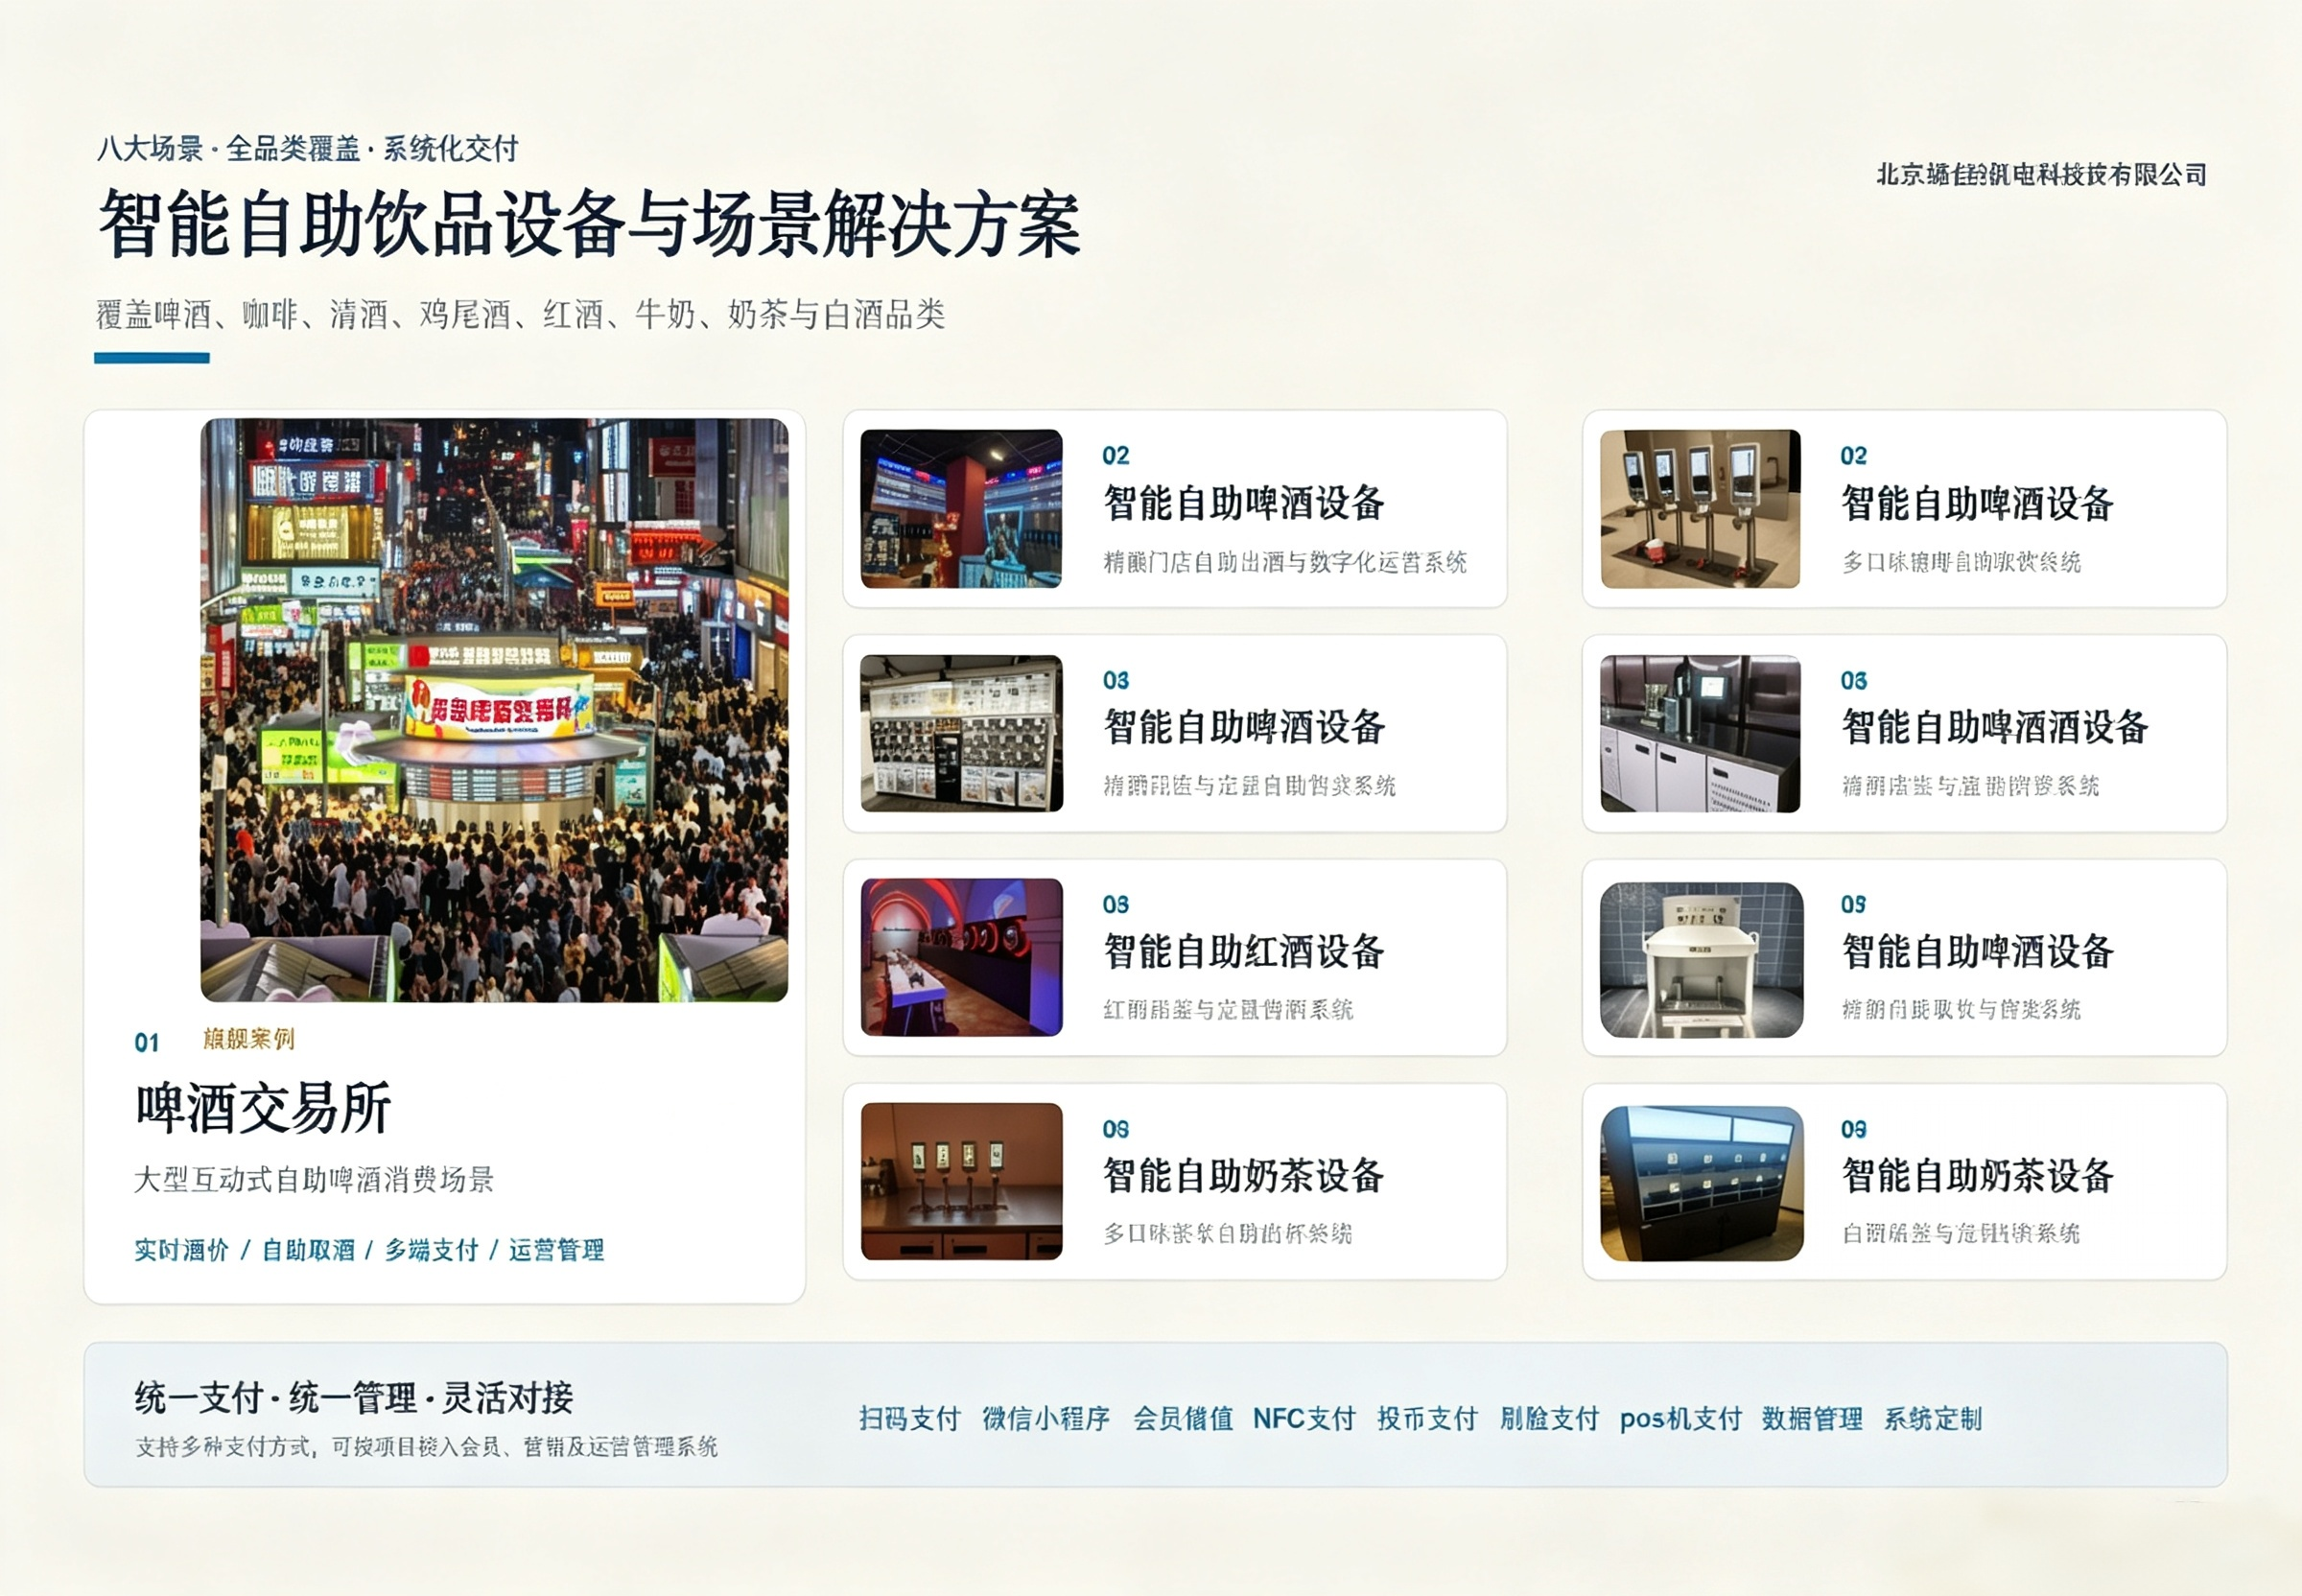Click the 投币支付 tag
Screen dimensions: 2302x1596
[1427, 1418]
